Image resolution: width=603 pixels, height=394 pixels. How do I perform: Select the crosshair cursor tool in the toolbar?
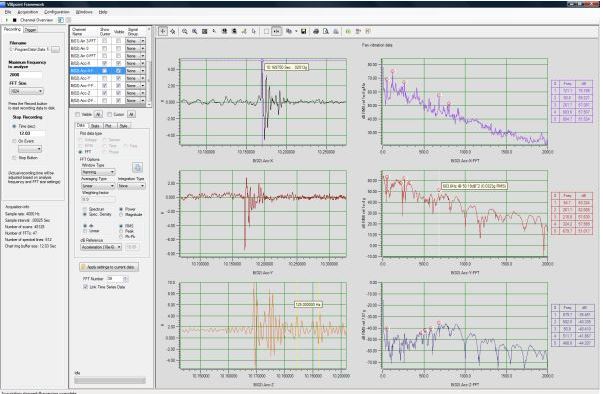pyautogui.click(x=163, y=32)
